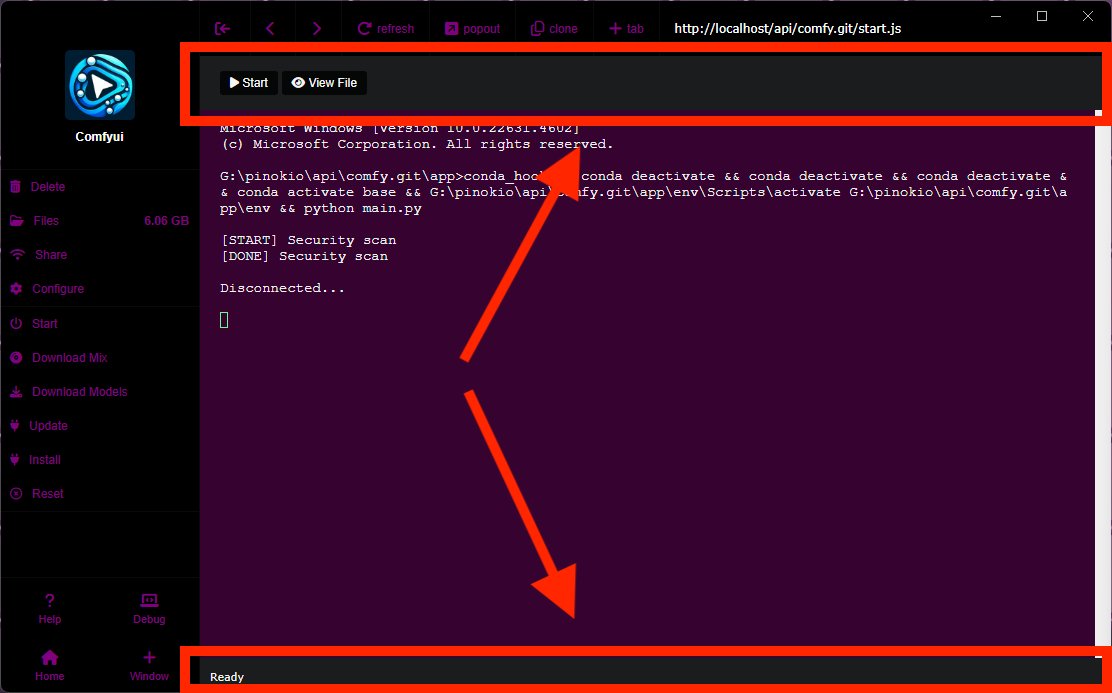
Task: Click Download Models download icon
Action: pos(16,392)
